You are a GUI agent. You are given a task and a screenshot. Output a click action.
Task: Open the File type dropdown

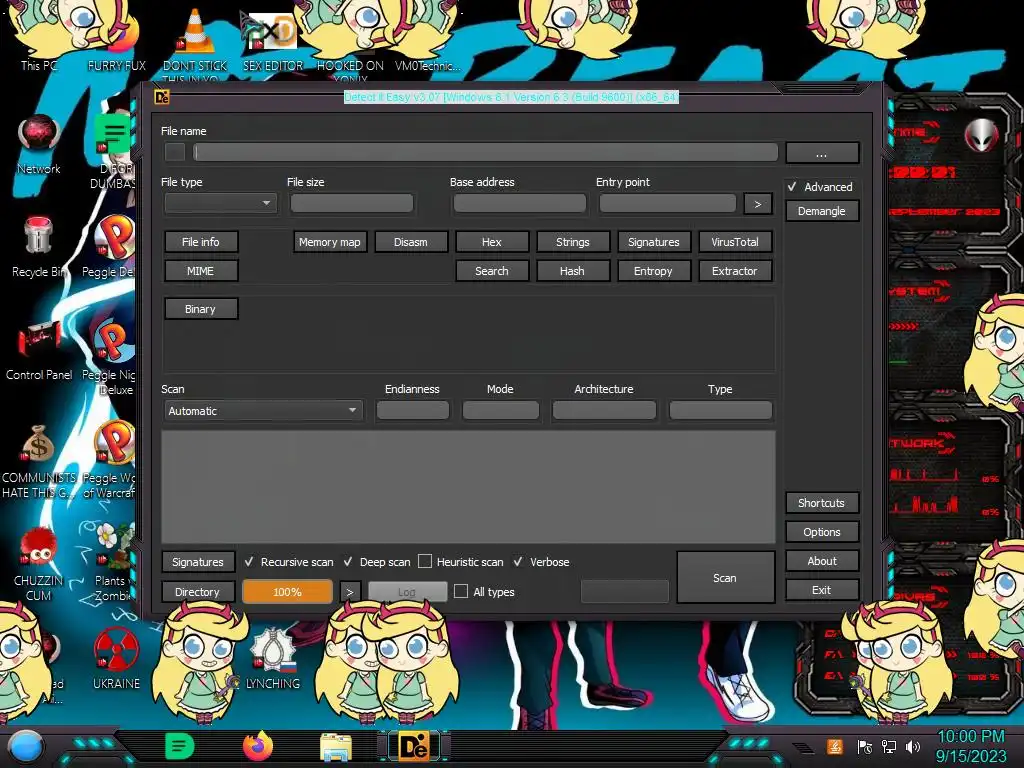[221, 203]
